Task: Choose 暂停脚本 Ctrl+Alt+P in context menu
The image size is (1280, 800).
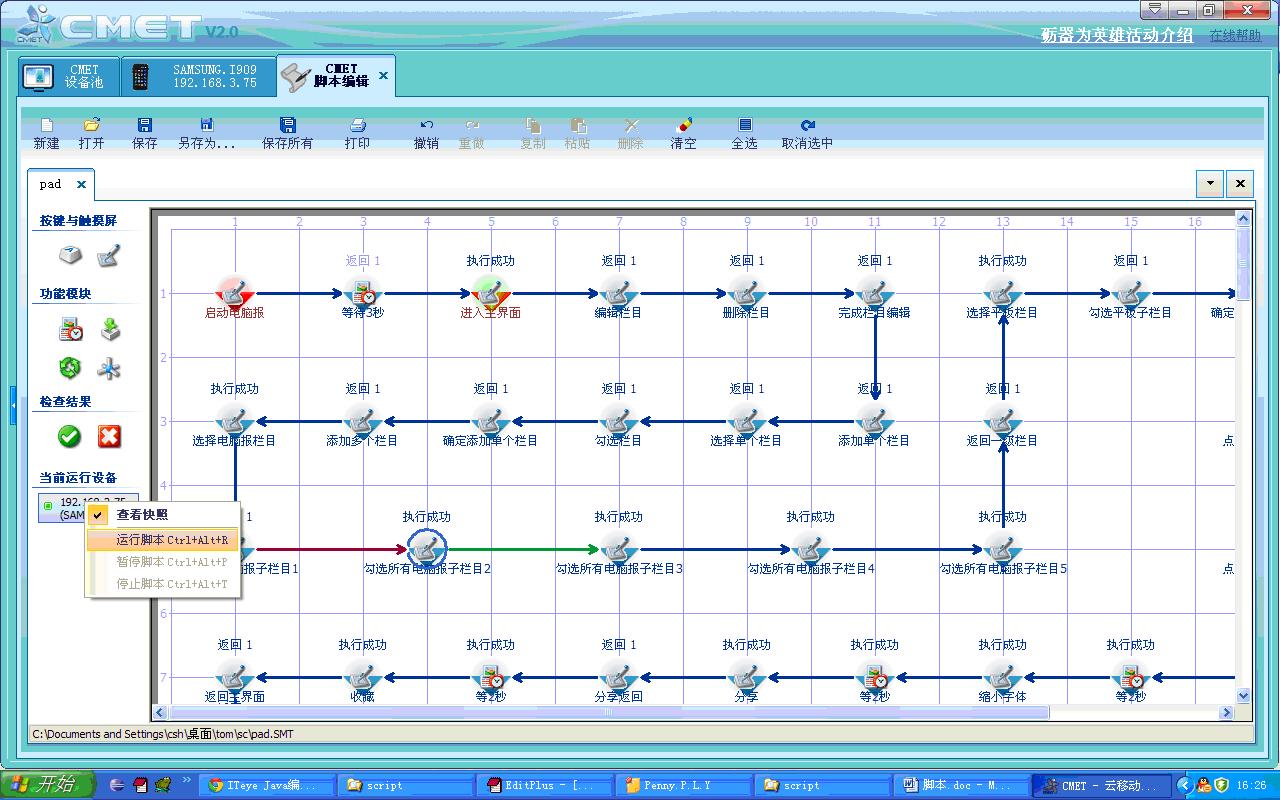Action: (x=163, y=562)
